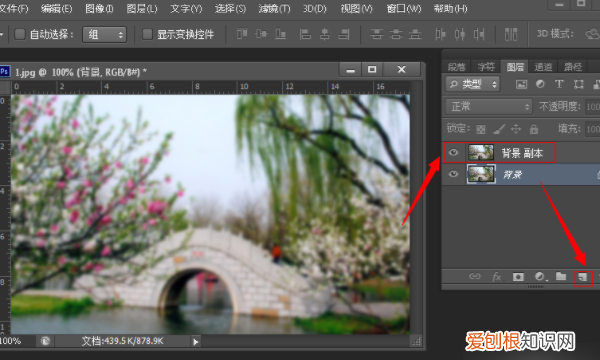Click Distribute horizontal centers icon
Image resolution: width=600 pixels, height=360 pixels.
pyautogui.click(x=460, y=34)
